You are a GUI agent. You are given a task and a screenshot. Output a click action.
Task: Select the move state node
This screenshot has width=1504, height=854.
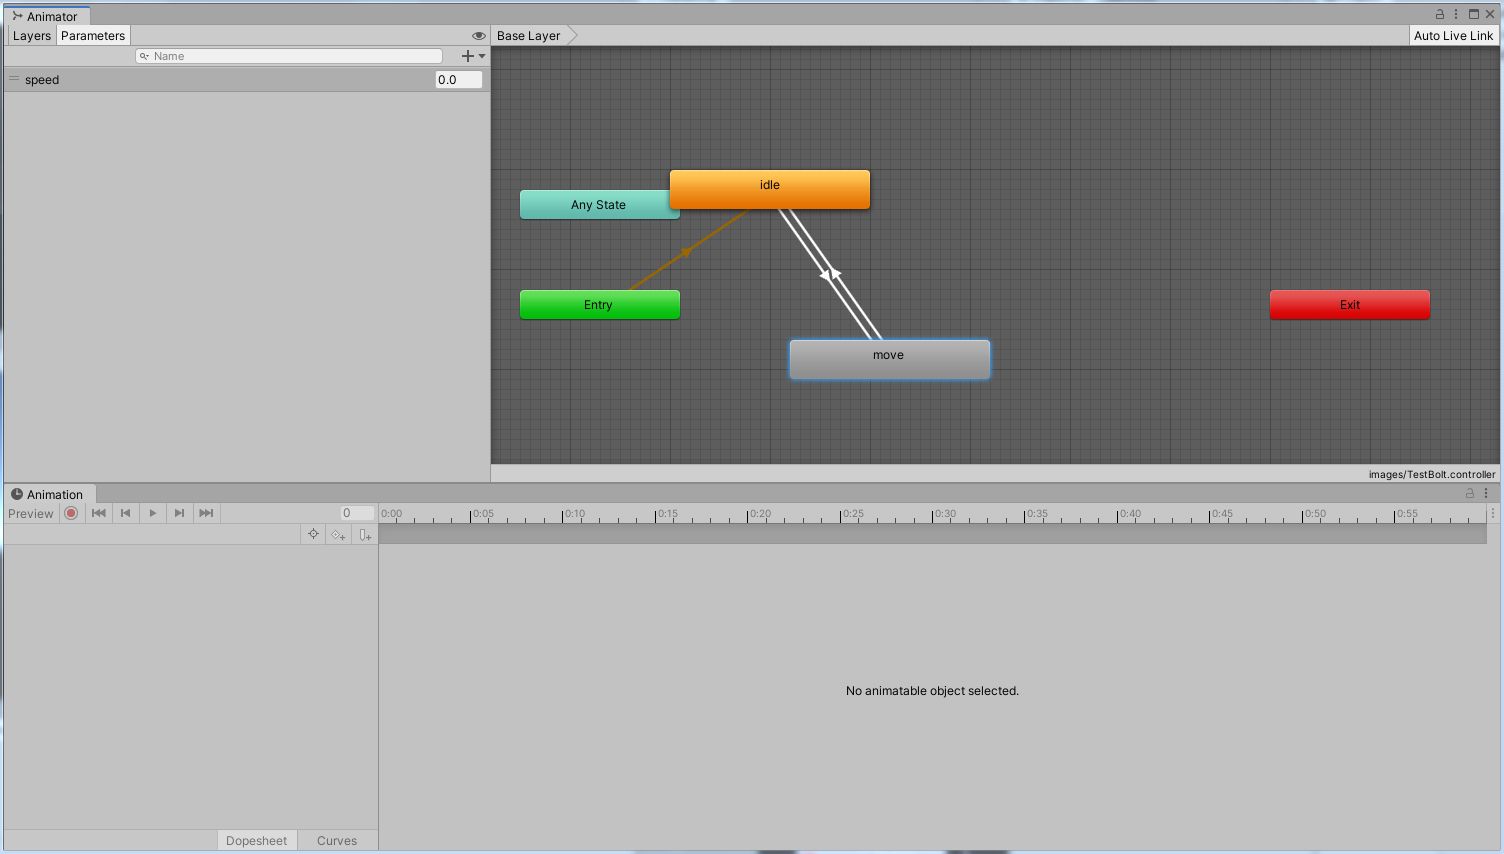click(889, 358)
